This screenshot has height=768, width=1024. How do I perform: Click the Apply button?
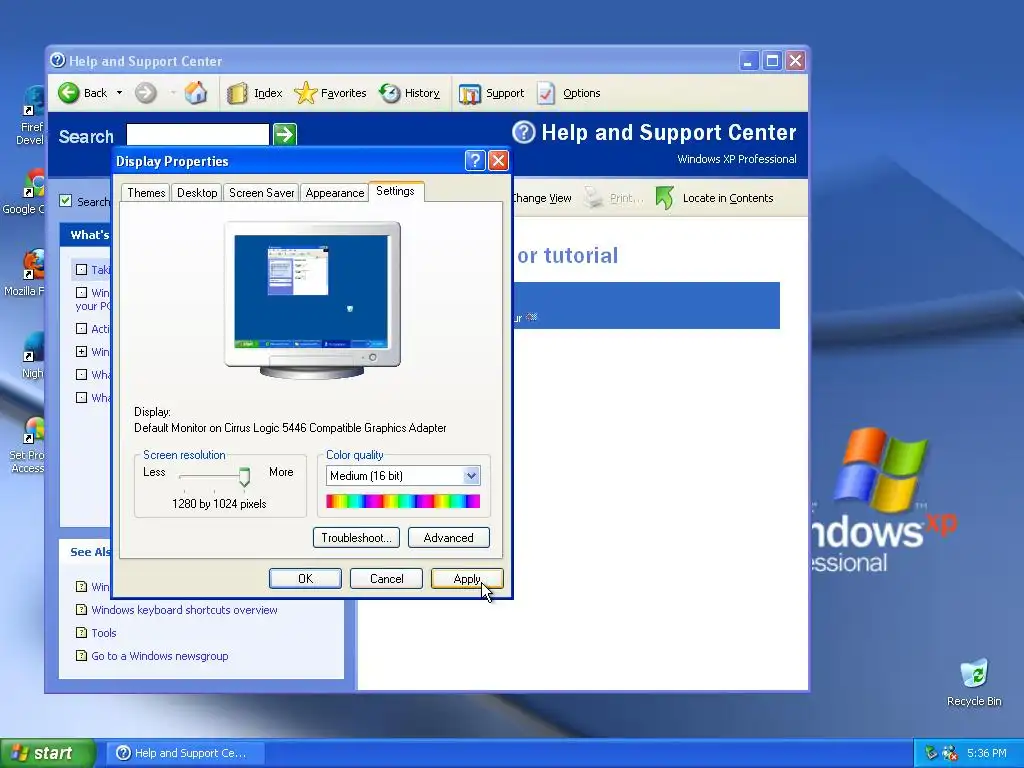[x=467, y=579]
